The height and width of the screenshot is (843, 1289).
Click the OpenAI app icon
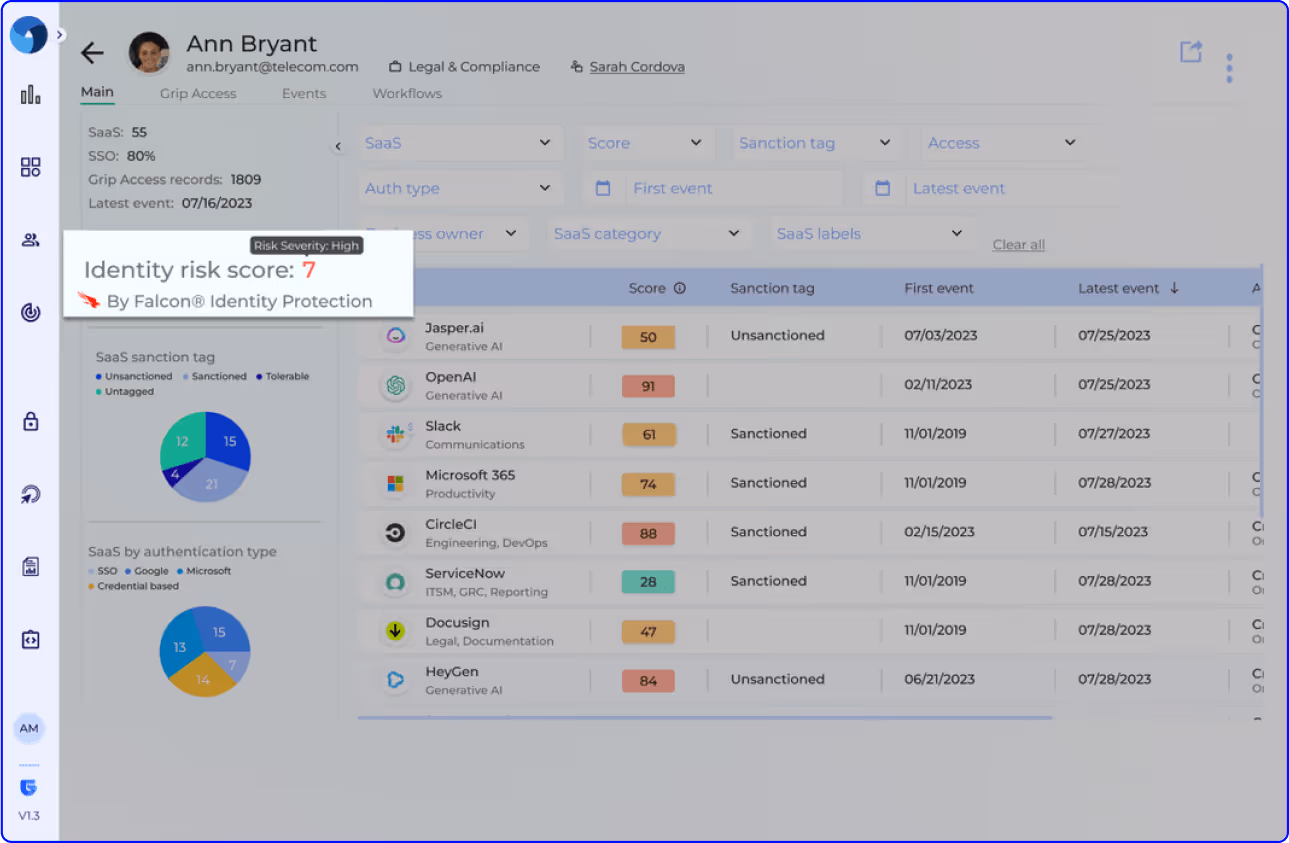point(395,385)
